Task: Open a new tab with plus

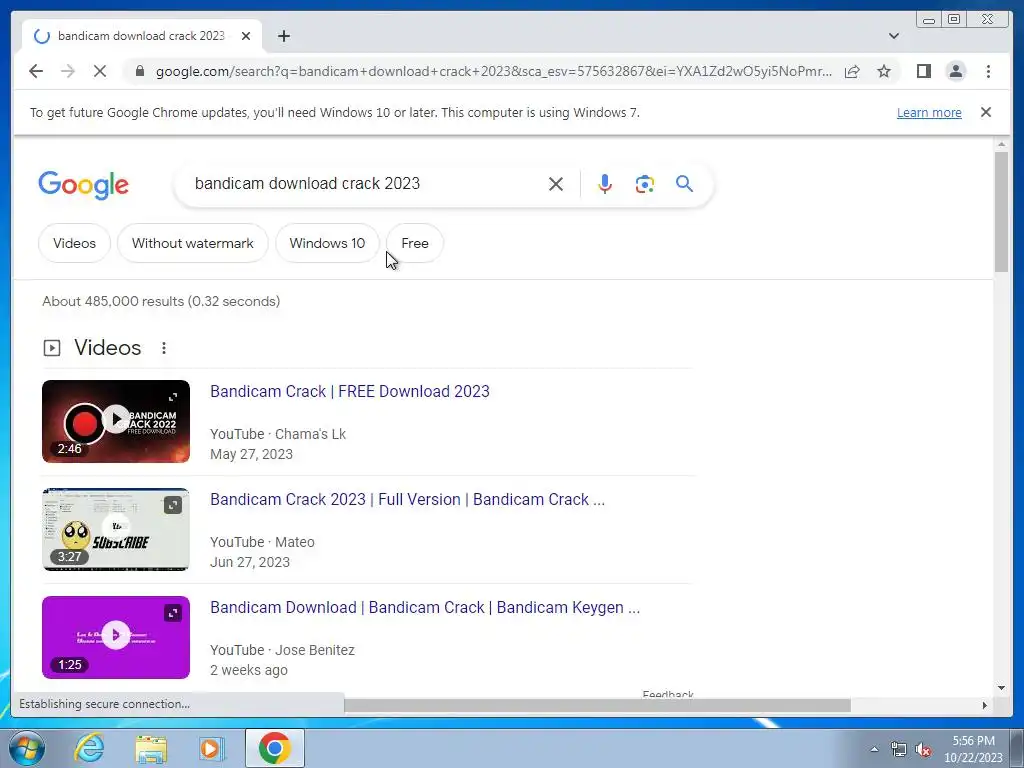Action: pyautogui.click(x=283, y=36)
